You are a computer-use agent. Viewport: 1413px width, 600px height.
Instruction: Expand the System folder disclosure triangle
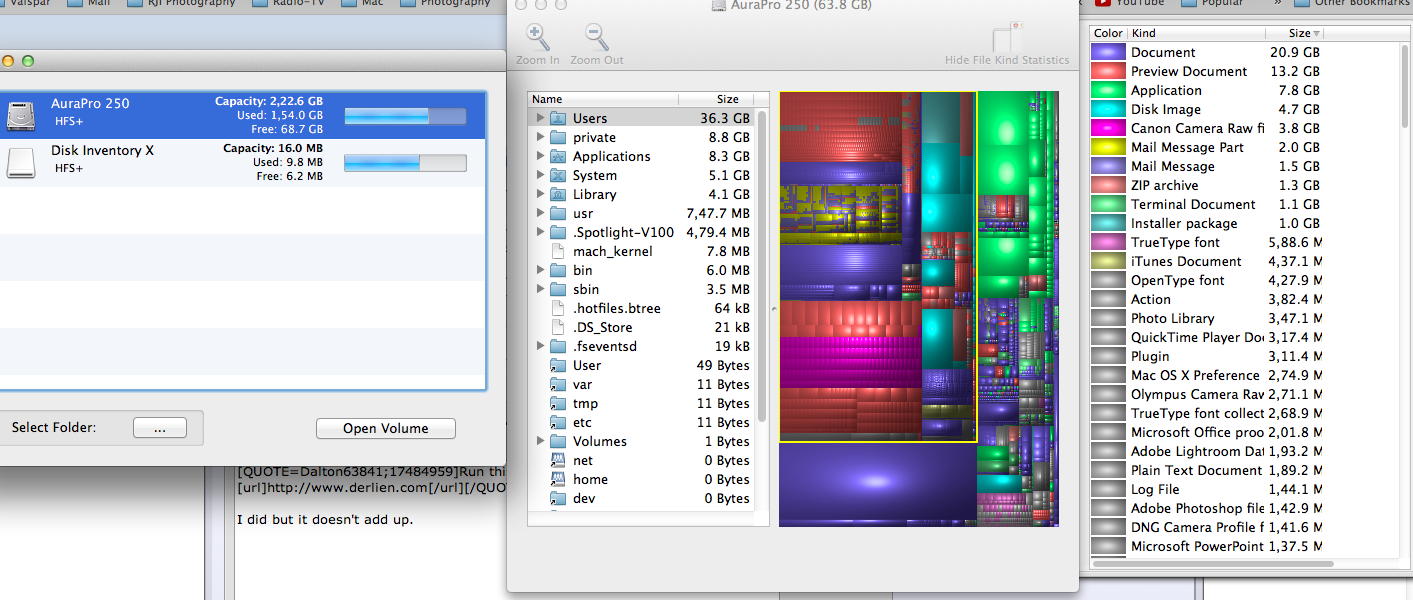pos(541,175)
